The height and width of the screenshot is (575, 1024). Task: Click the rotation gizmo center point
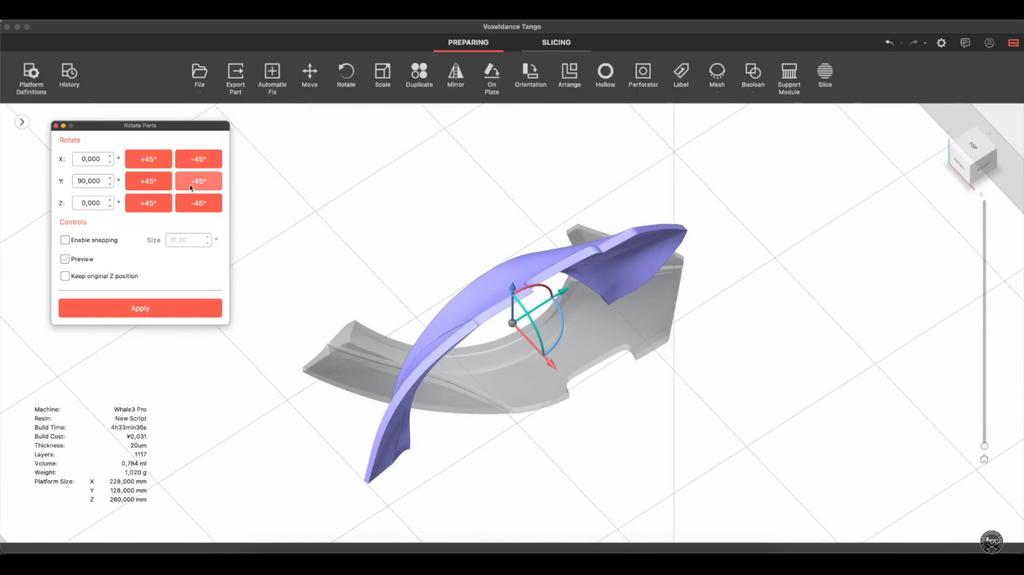pos(513,323)
